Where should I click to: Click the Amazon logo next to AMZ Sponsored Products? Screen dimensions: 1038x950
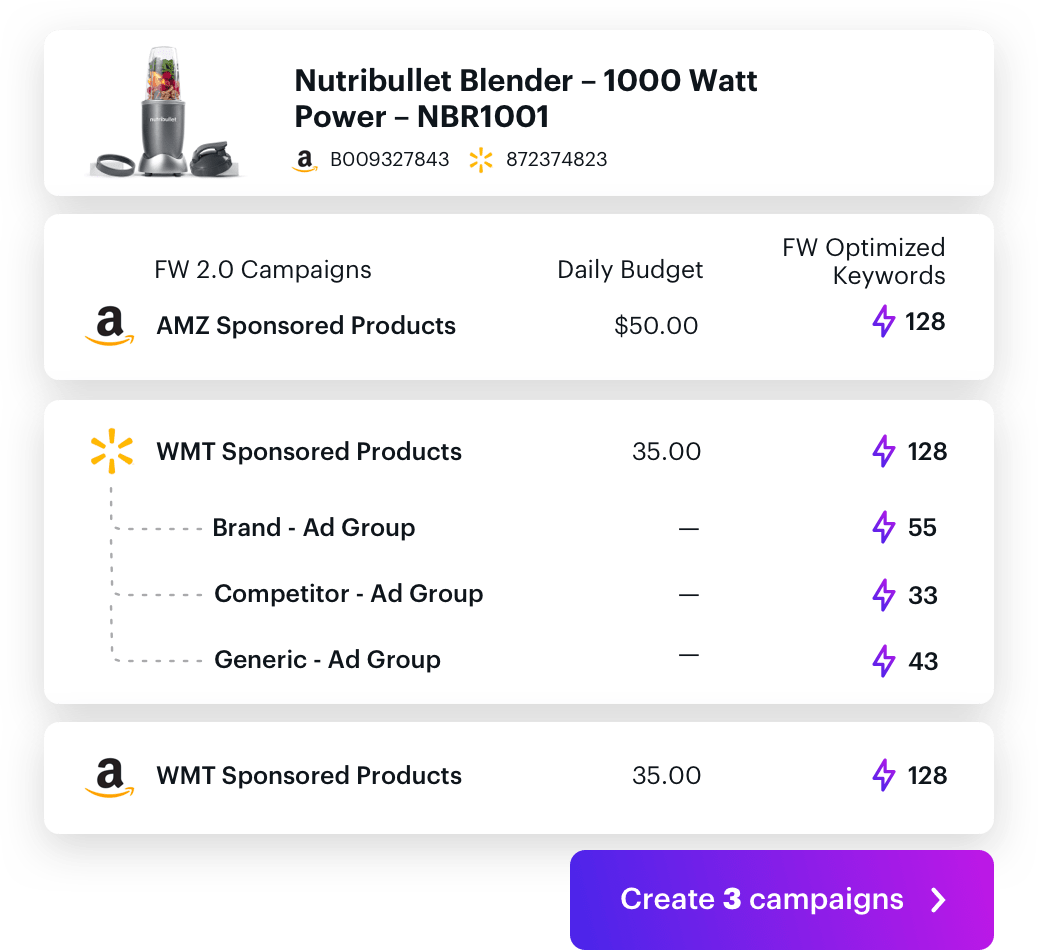point(110,326)
